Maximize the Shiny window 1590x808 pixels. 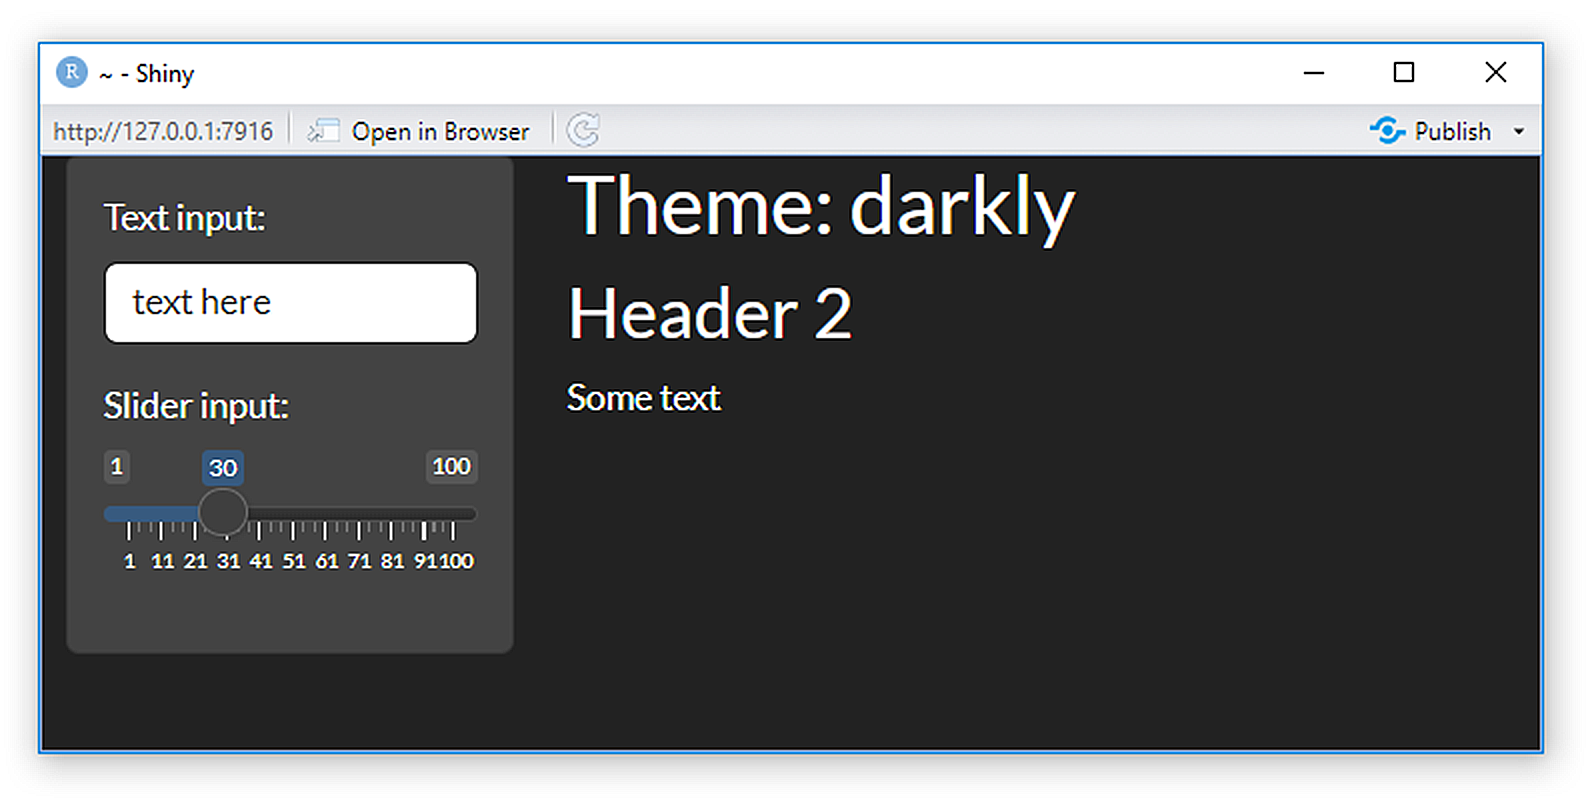(x=1404, y=72)
